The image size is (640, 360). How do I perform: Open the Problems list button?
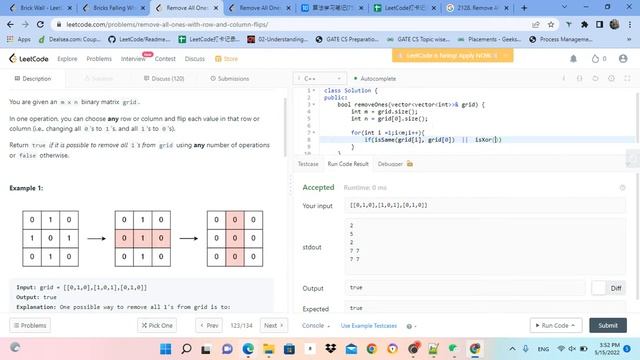(30, 325)
